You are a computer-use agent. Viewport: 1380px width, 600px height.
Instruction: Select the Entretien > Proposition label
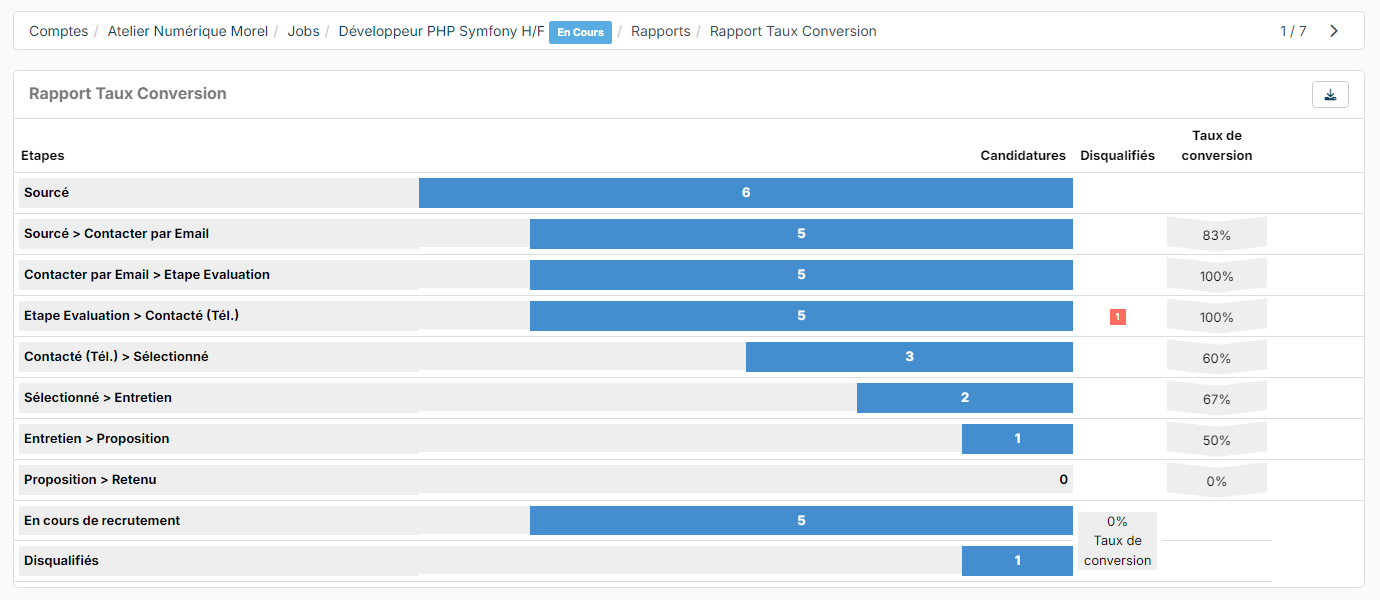[96, 439]
